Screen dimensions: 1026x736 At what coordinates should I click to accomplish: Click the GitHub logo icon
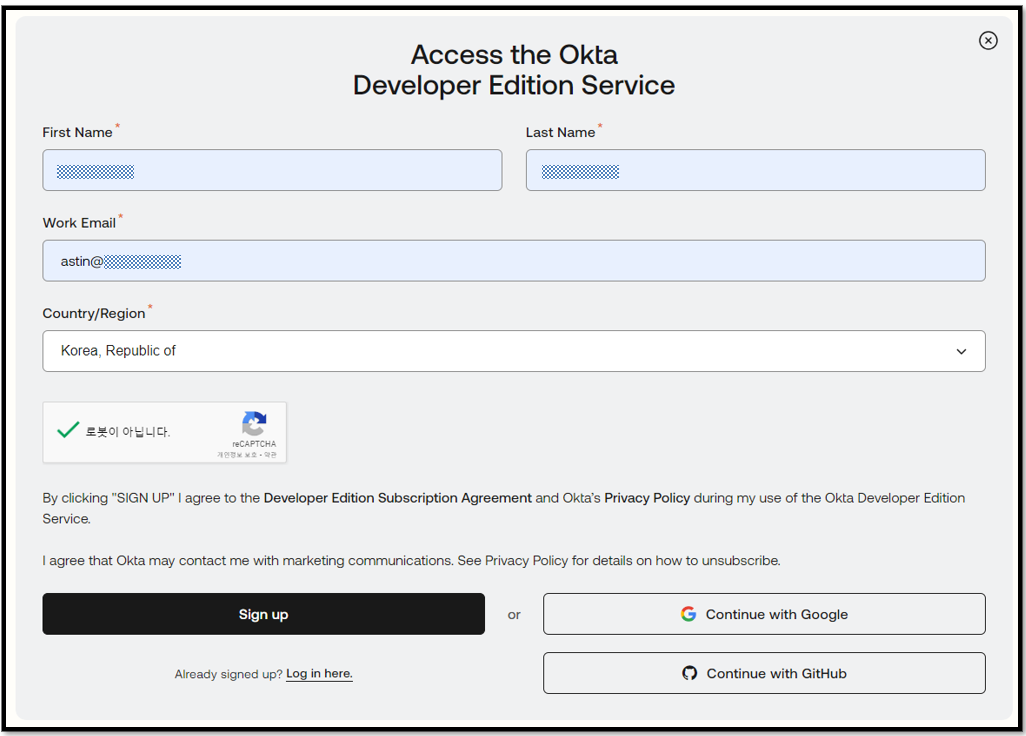coord(689,673)
